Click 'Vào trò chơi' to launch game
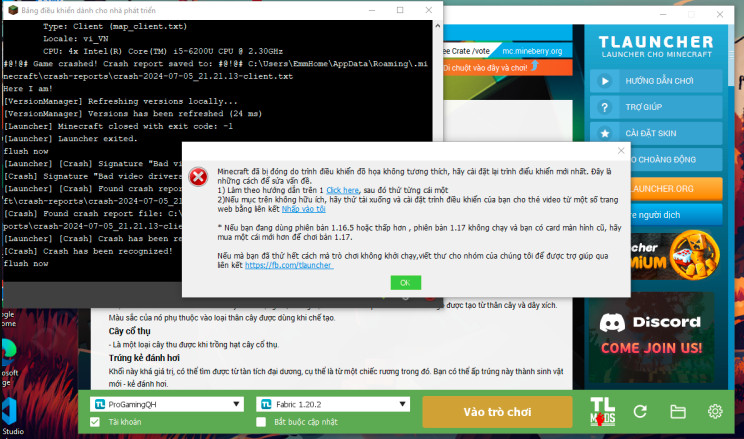Image resolution: width=744 pixels, height=439 pixels. click(497, 412)
